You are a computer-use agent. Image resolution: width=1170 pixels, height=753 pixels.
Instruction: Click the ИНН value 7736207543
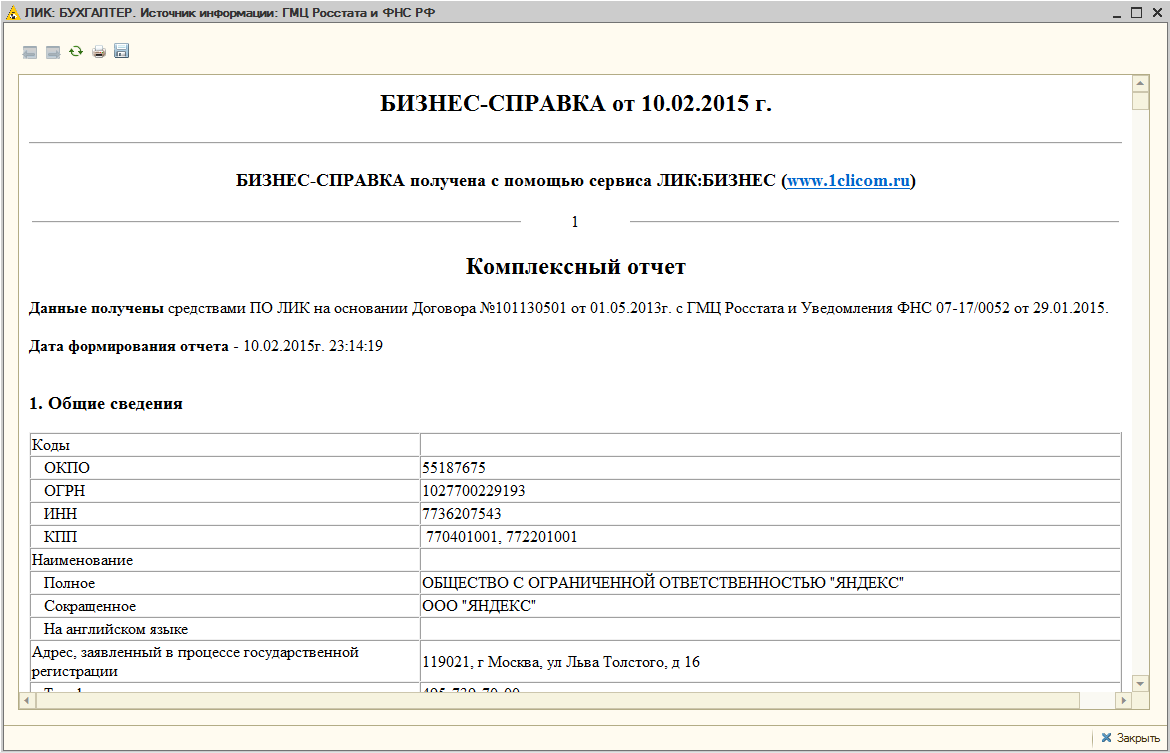[x=462, y=514]
